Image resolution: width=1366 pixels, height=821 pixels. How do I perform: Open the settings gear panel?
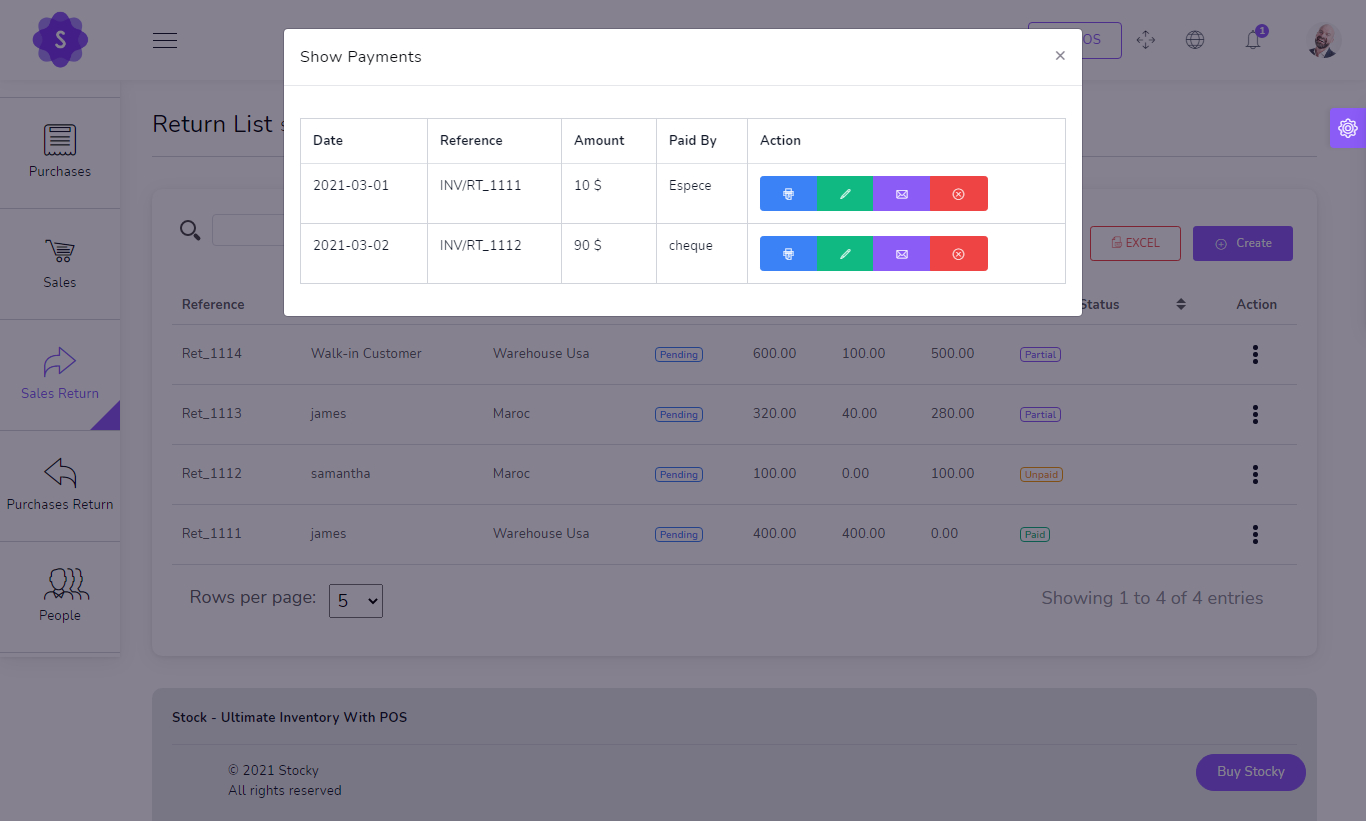pos(1348,127)
